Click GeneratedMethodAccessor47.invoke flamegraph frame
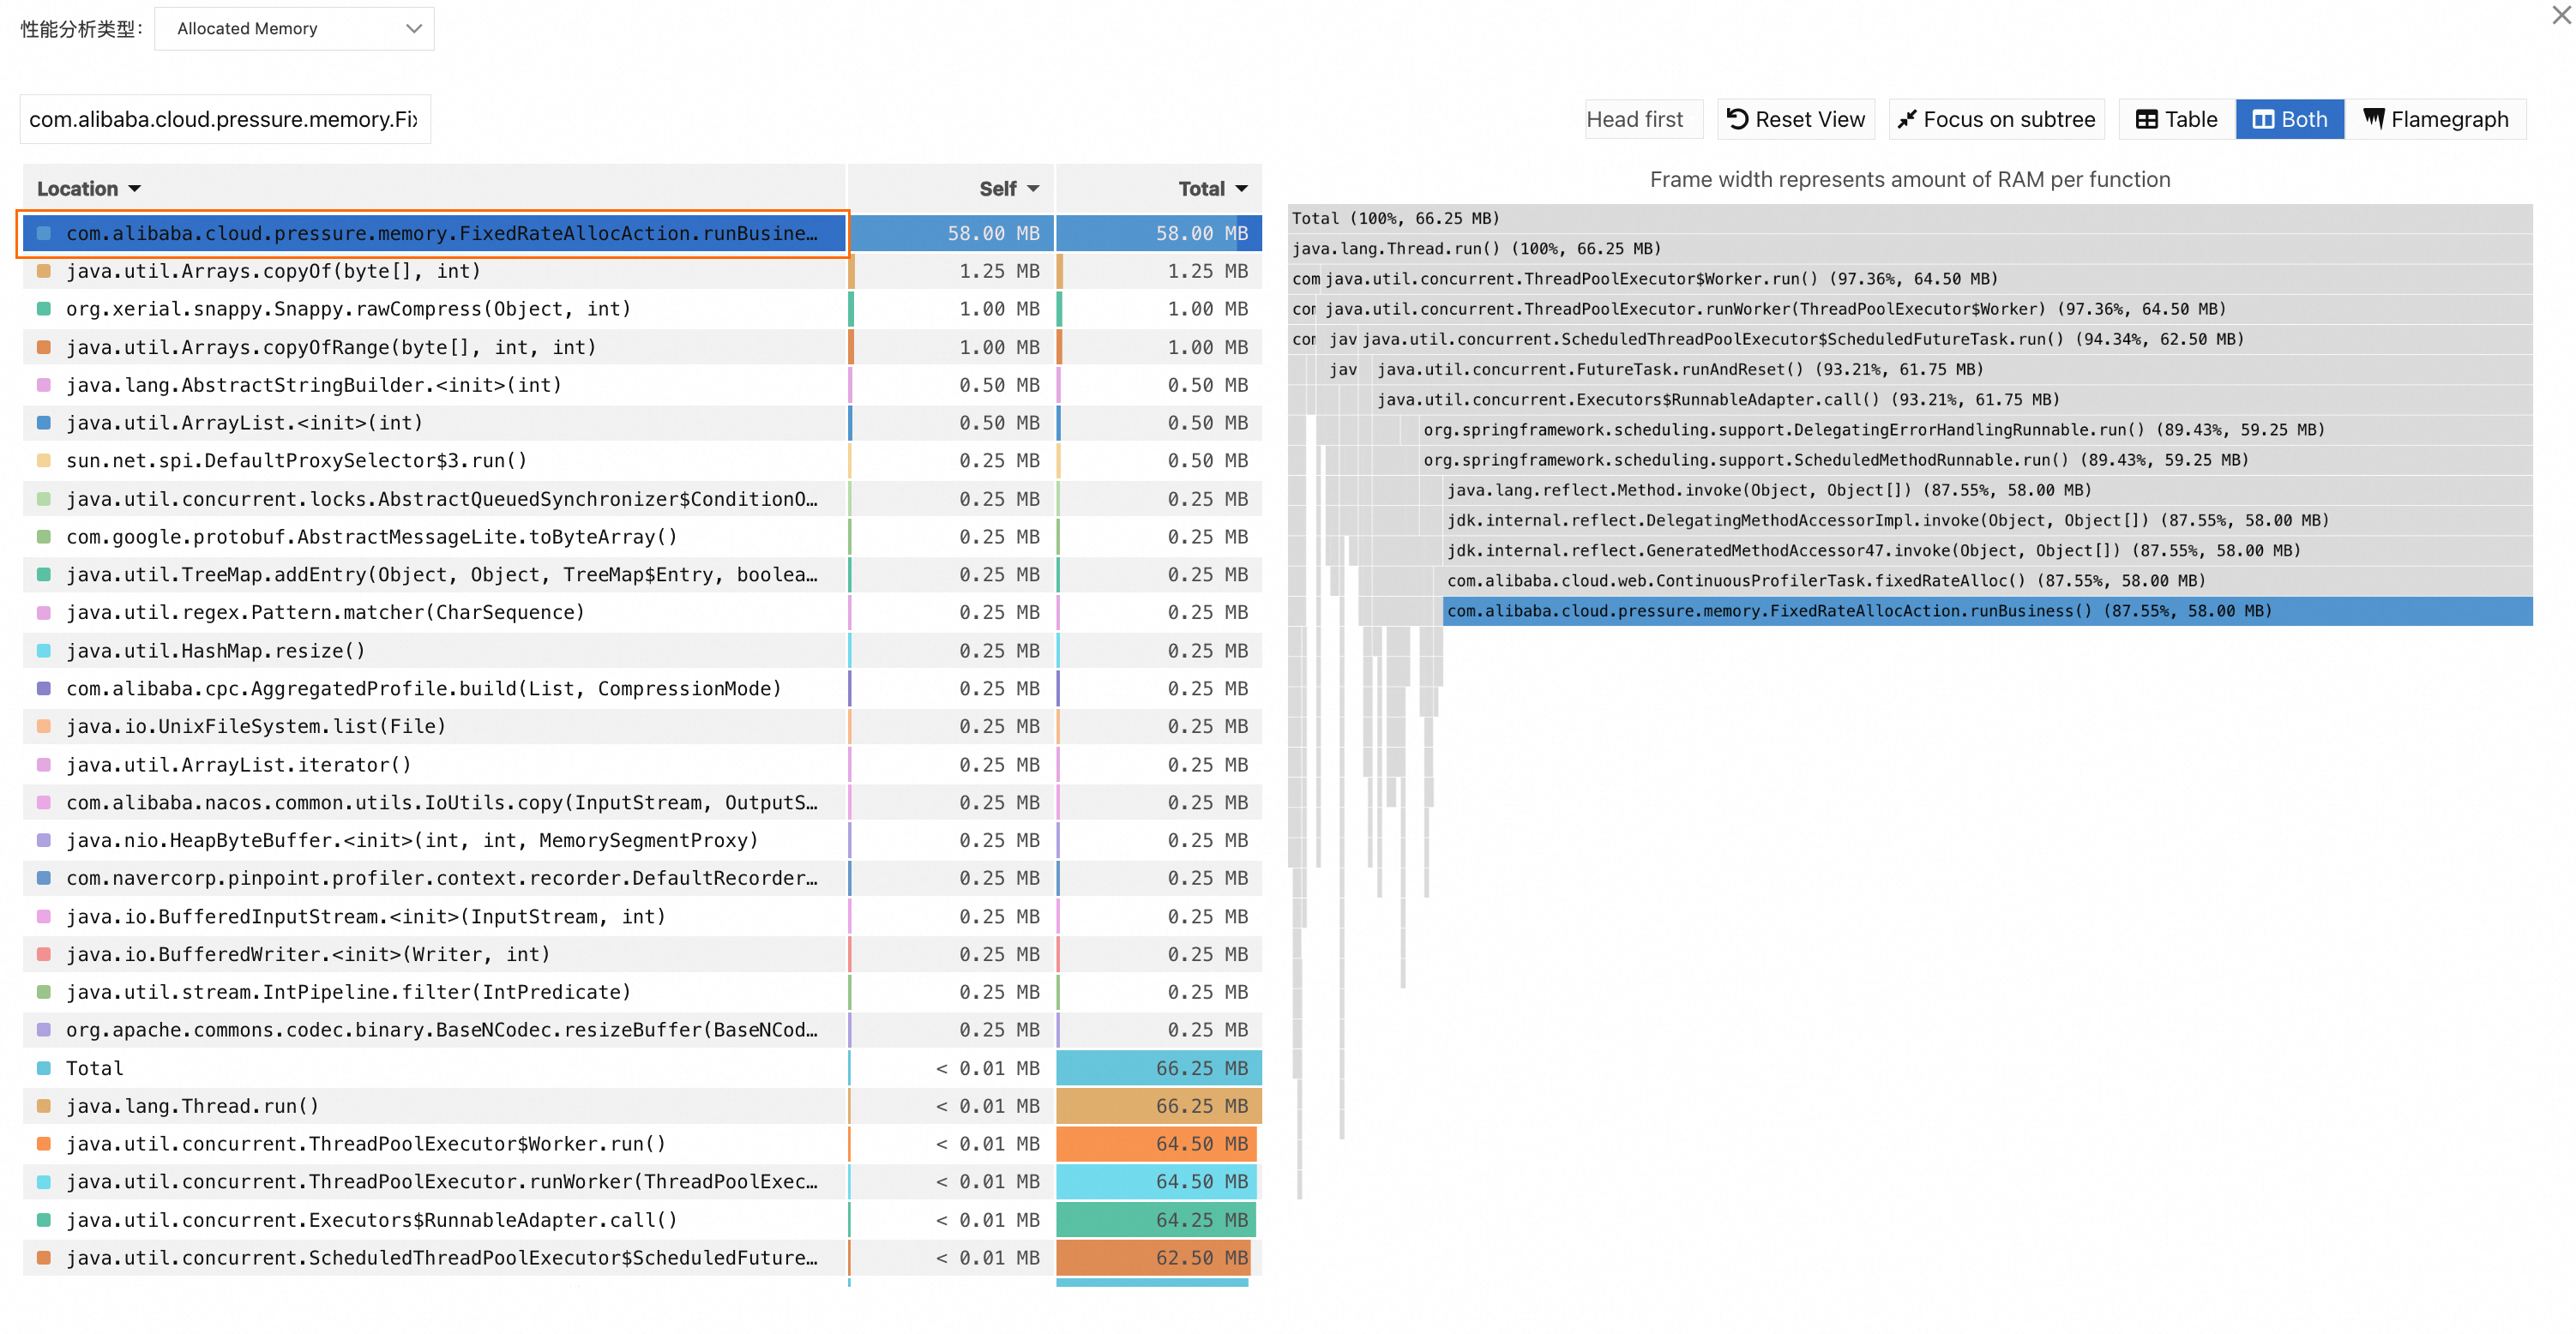The image size is (2576, 1334). coord(1988,551)
